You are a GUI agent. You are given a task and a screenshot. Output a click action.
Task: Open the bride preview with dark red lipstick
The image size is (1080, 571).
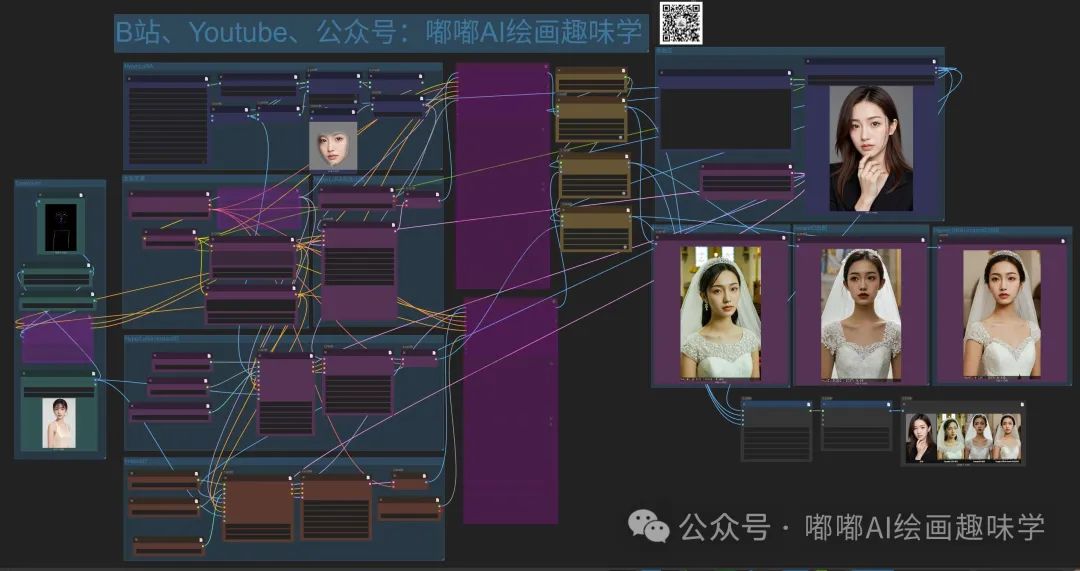(861, 313)
